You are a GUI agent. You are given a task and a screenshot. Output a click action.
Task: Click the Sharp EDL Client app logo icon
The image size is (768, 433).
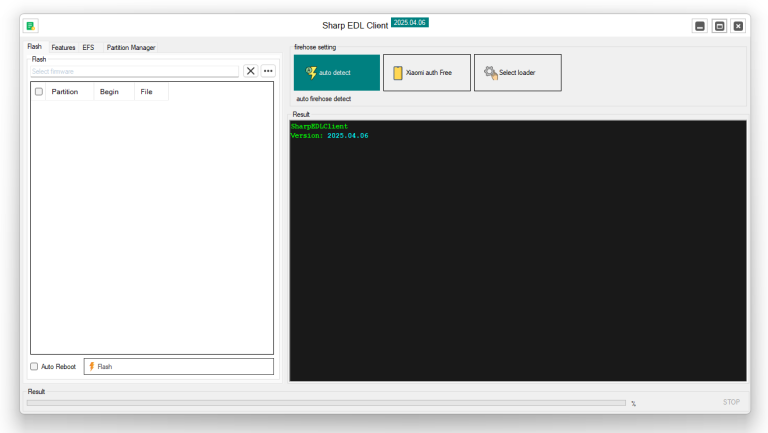pos(30,26)
